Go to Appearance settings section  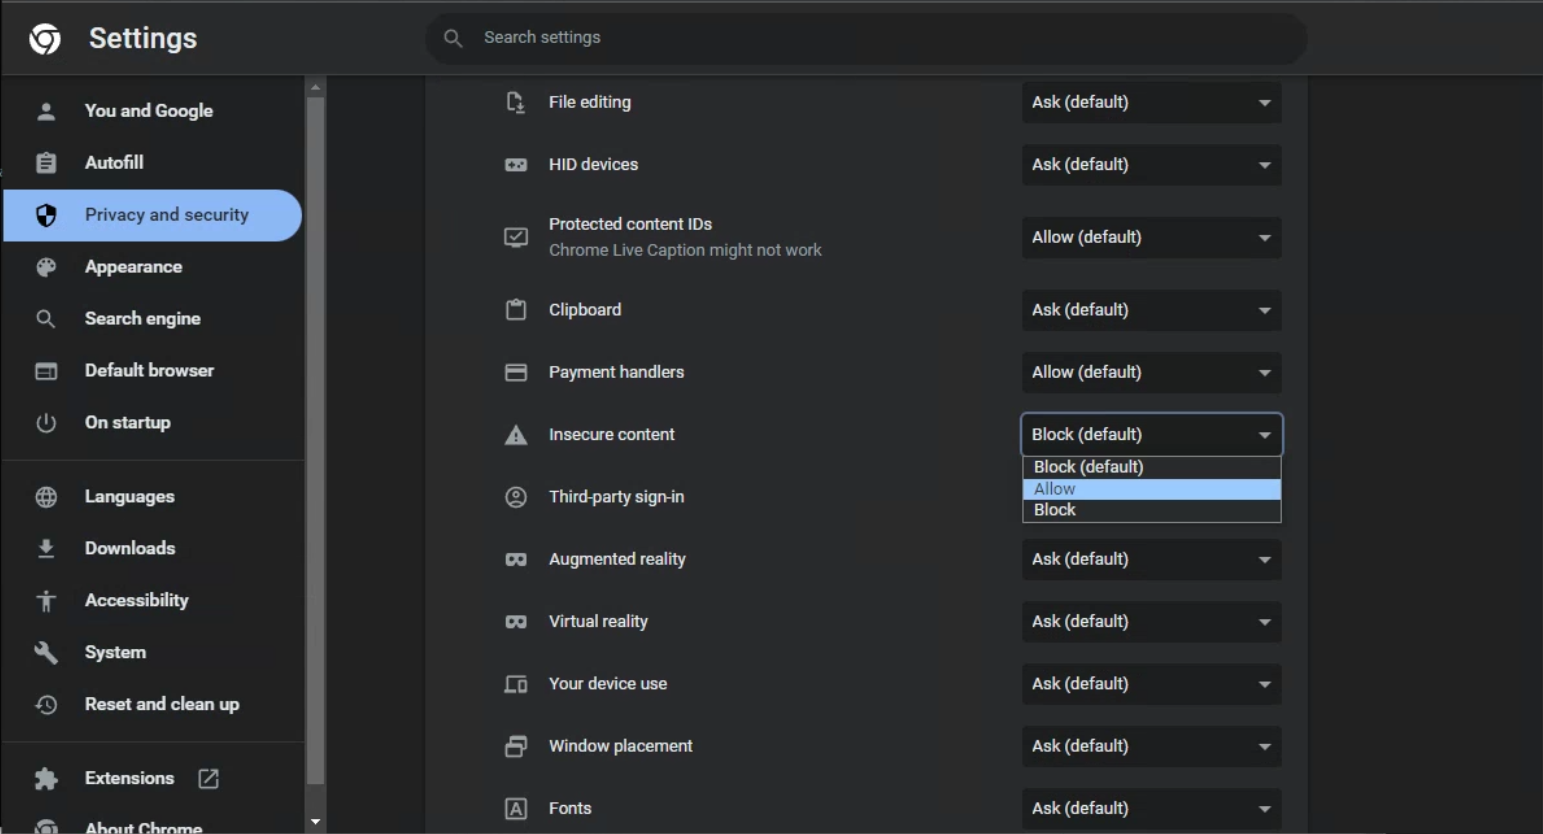(x=133, y=267)
